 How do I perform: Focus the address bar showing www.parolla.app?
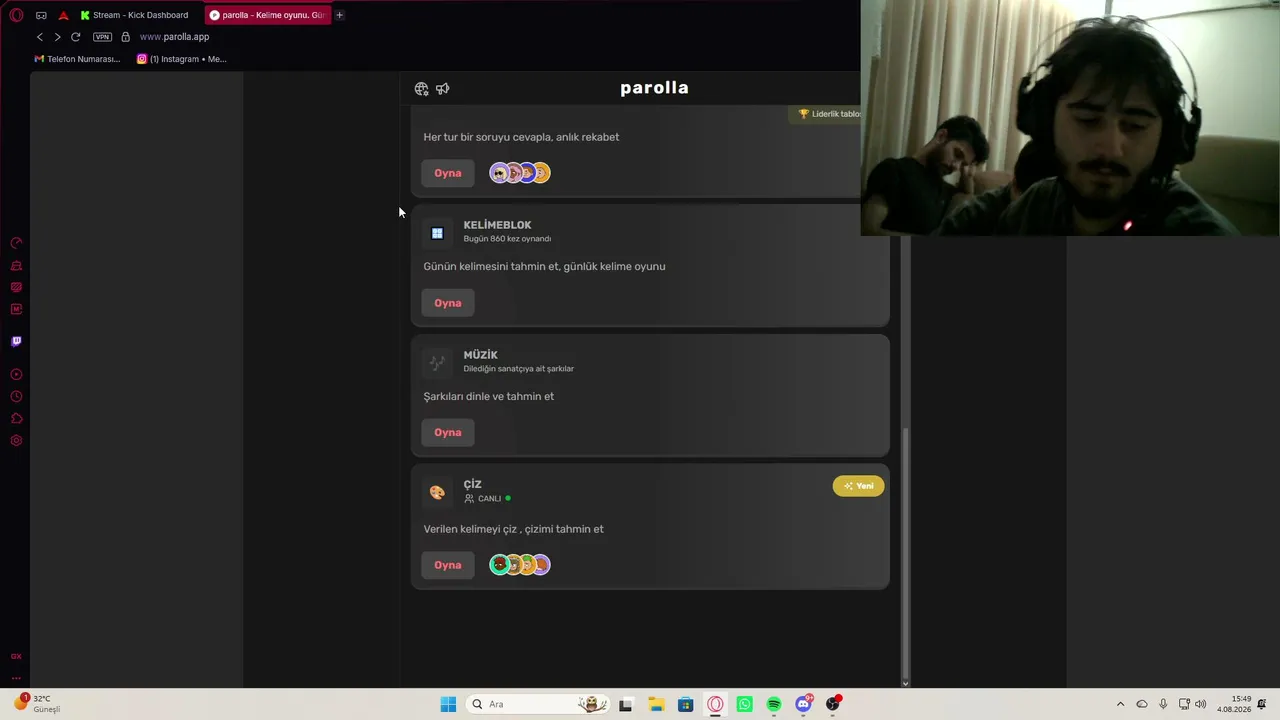point(174,37)
